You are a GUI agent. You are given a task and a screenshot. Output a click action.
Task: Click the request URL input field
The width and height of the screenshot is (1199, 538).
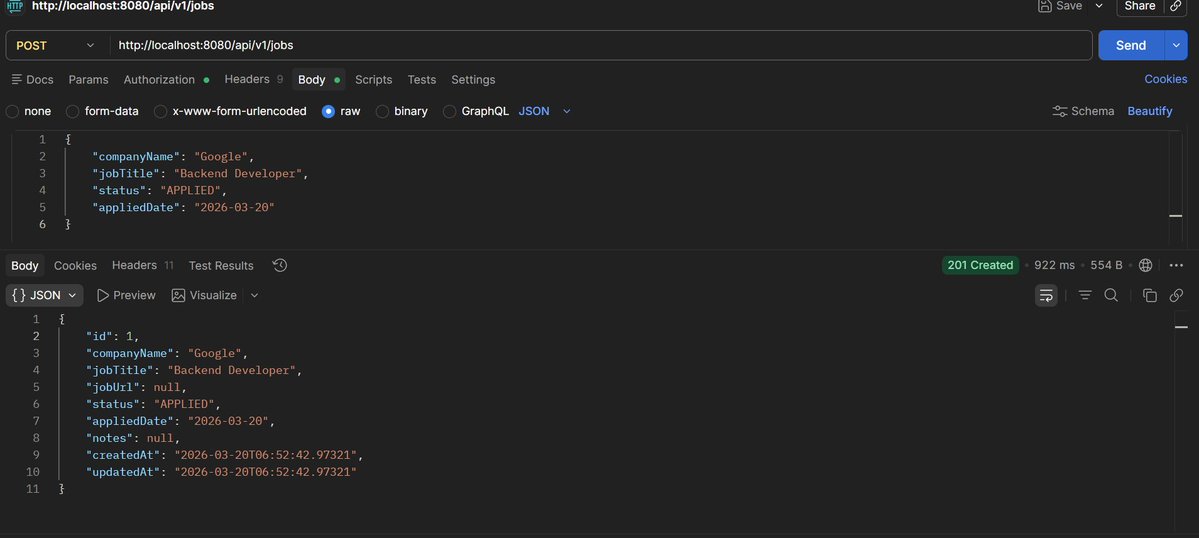pyautogui.click(x=601, y=45)
